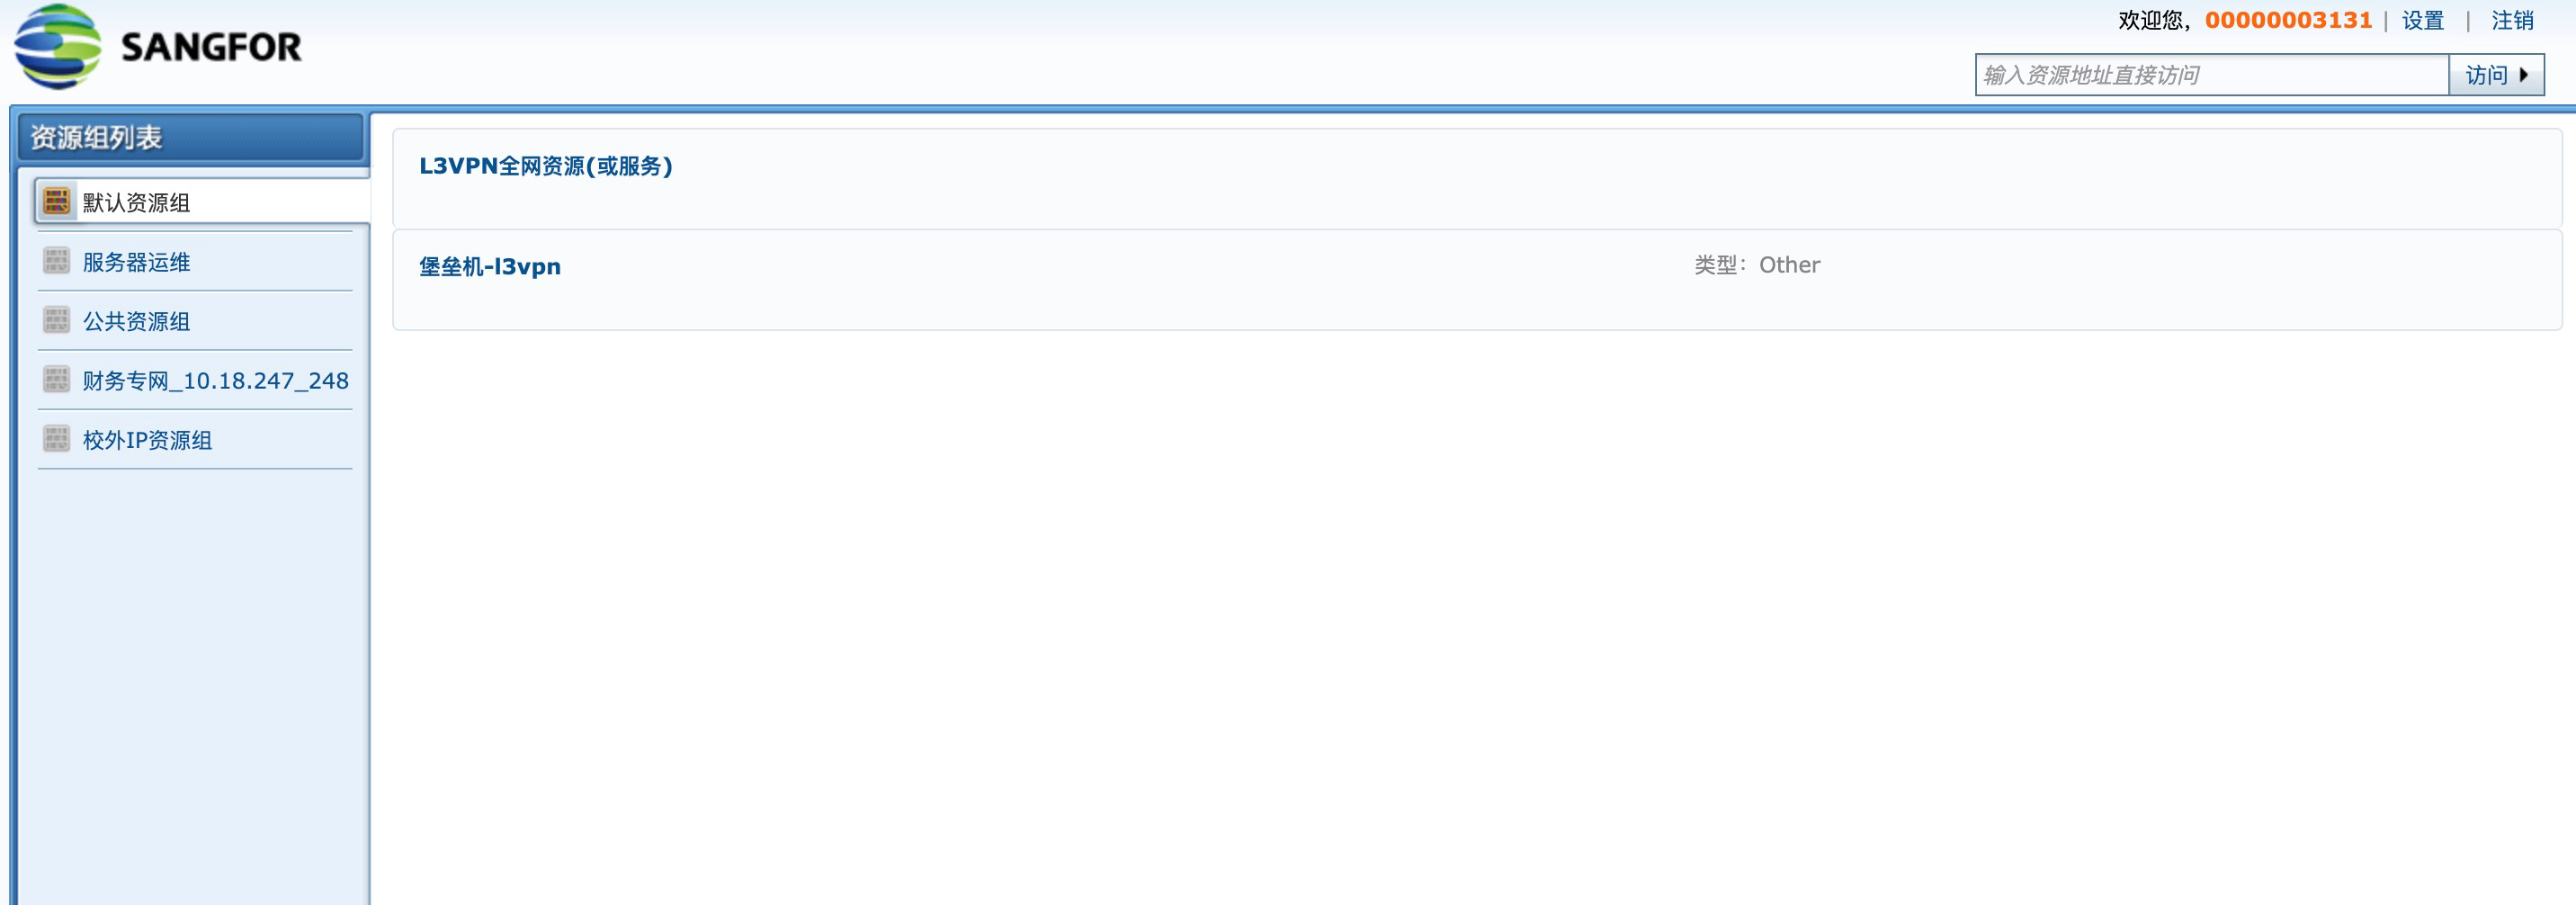Select 财务专网_10.18.247_248 group
Viewport: 2576px width, 905px height.
click(x=215, y=380)
